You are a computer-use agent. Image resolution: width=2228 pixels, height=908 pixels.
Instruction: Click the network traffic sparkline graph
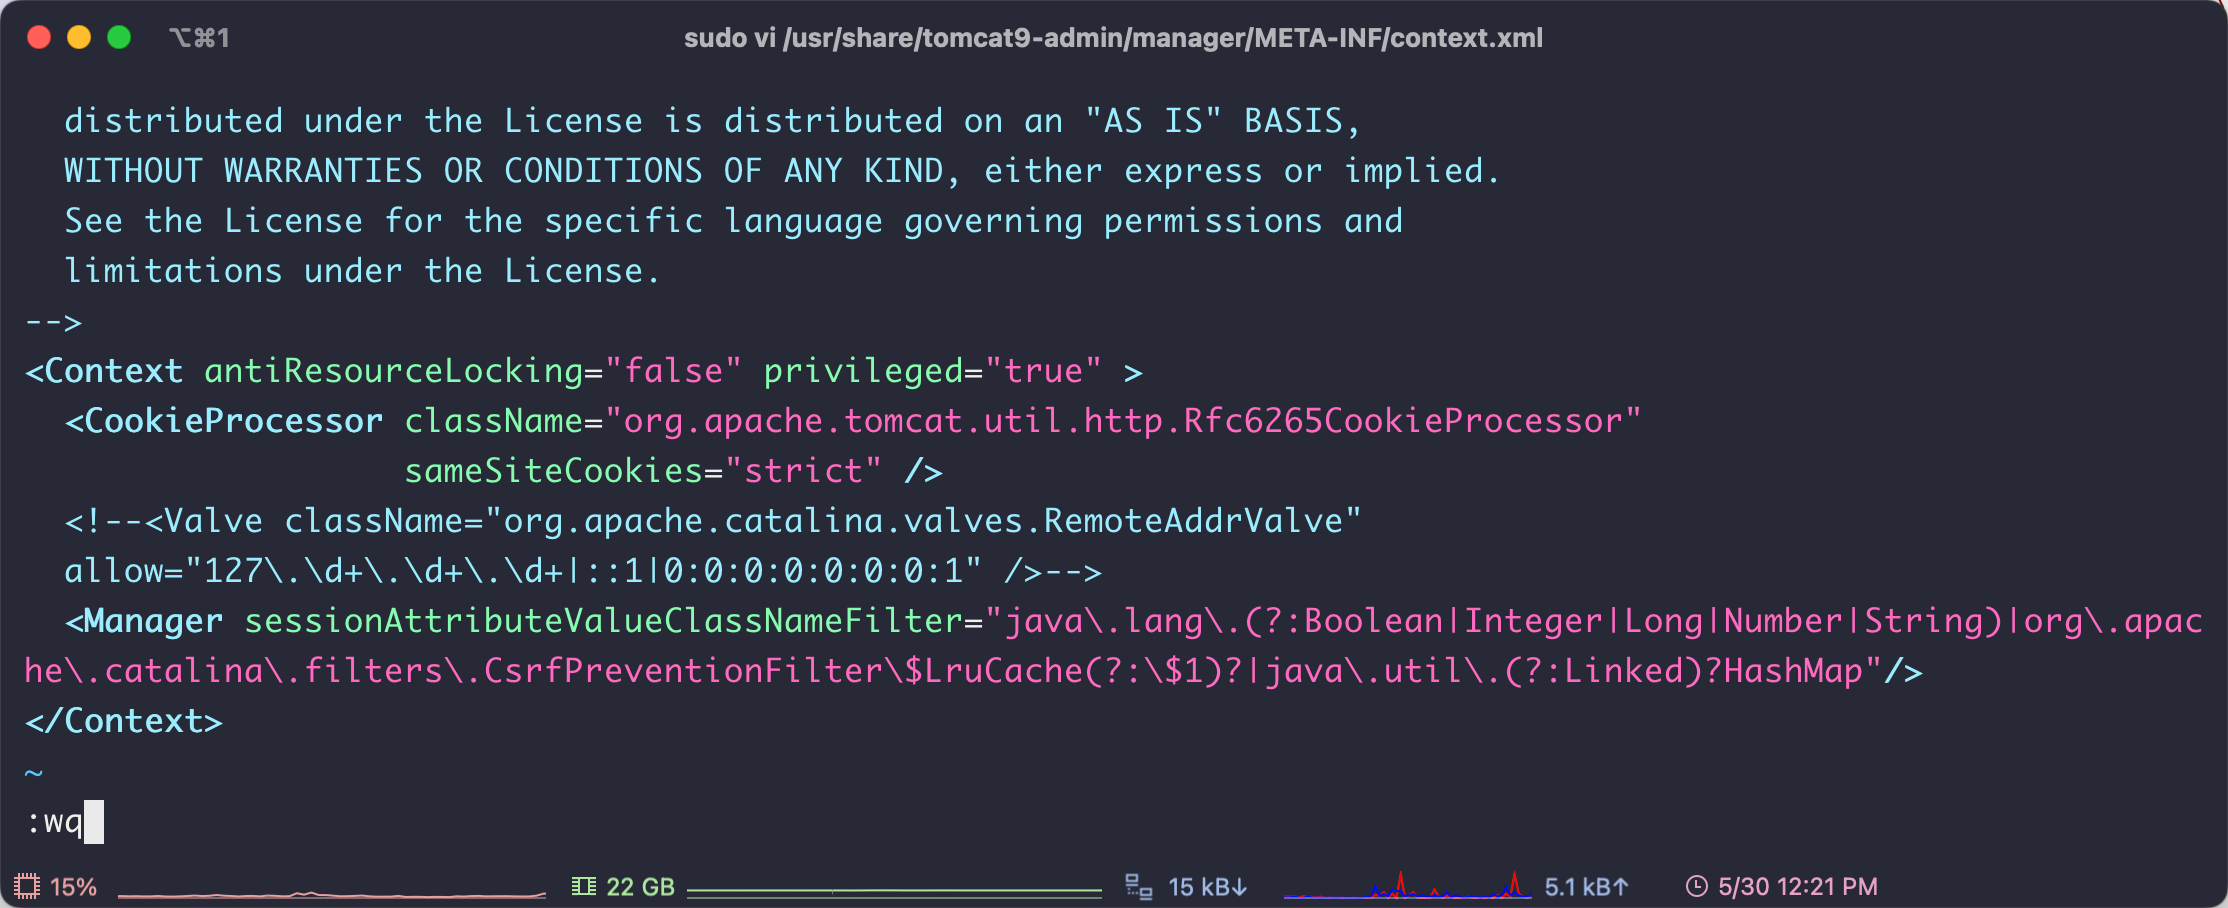click(x=1407, y=885)
